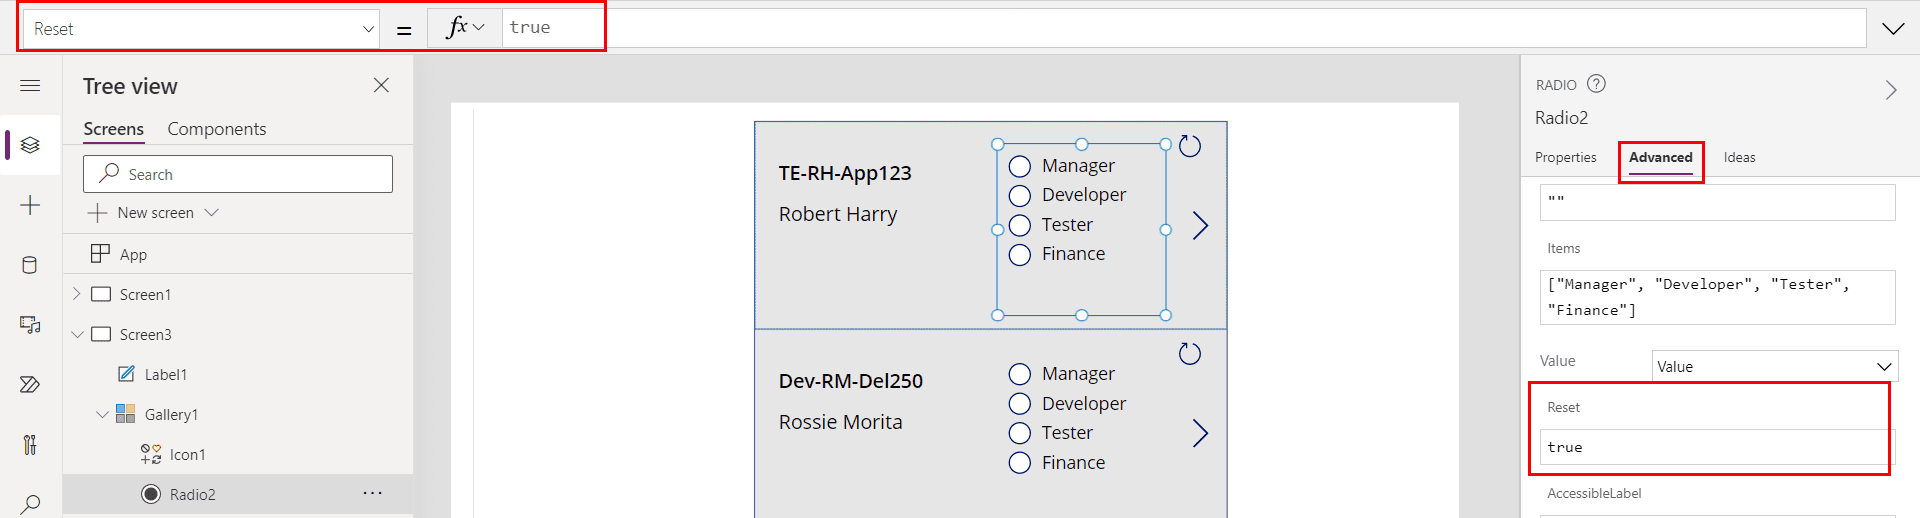Select Finance radio for Rossie Morita
The height and width of the screenshot is (518, 1920).
pos(1020,463)
